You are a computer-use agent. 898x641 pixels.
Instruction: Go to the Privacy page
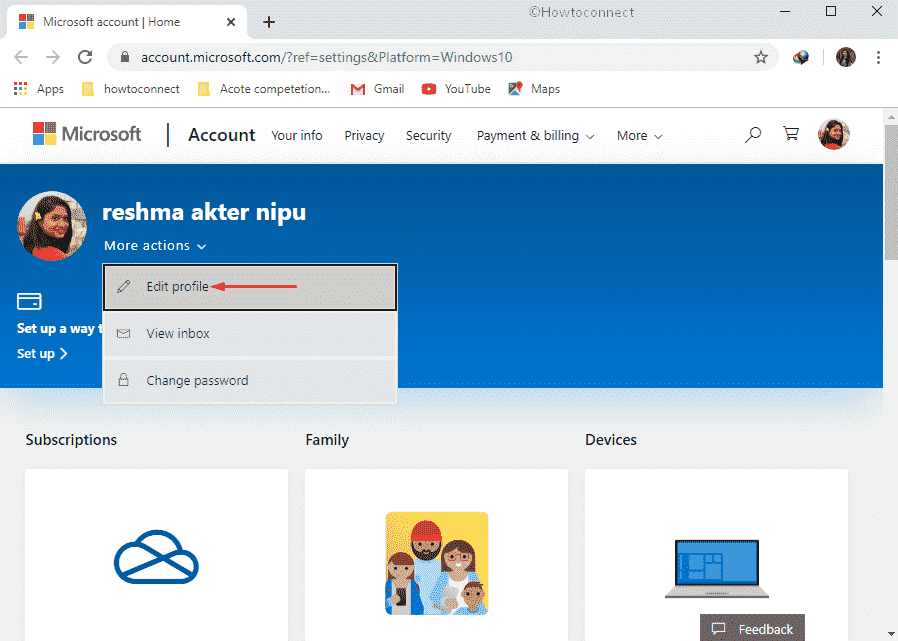364,136
